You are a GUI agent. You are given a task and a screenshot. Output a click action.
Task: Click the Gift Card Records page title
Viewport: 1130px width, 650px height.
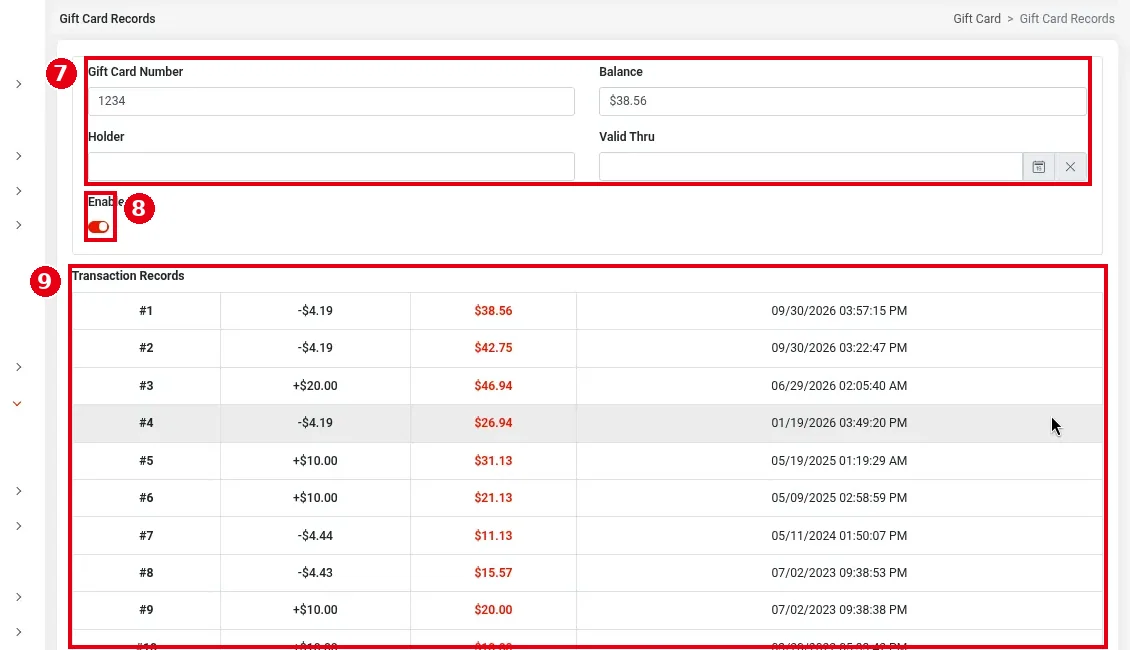point(107,19)
